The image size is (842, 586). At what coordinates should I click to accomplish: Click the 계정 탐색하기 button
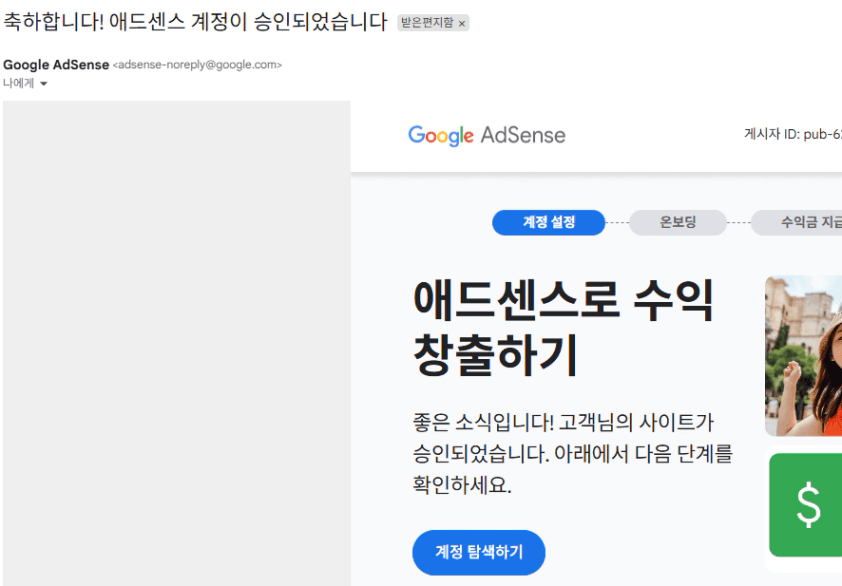[478, 552]
